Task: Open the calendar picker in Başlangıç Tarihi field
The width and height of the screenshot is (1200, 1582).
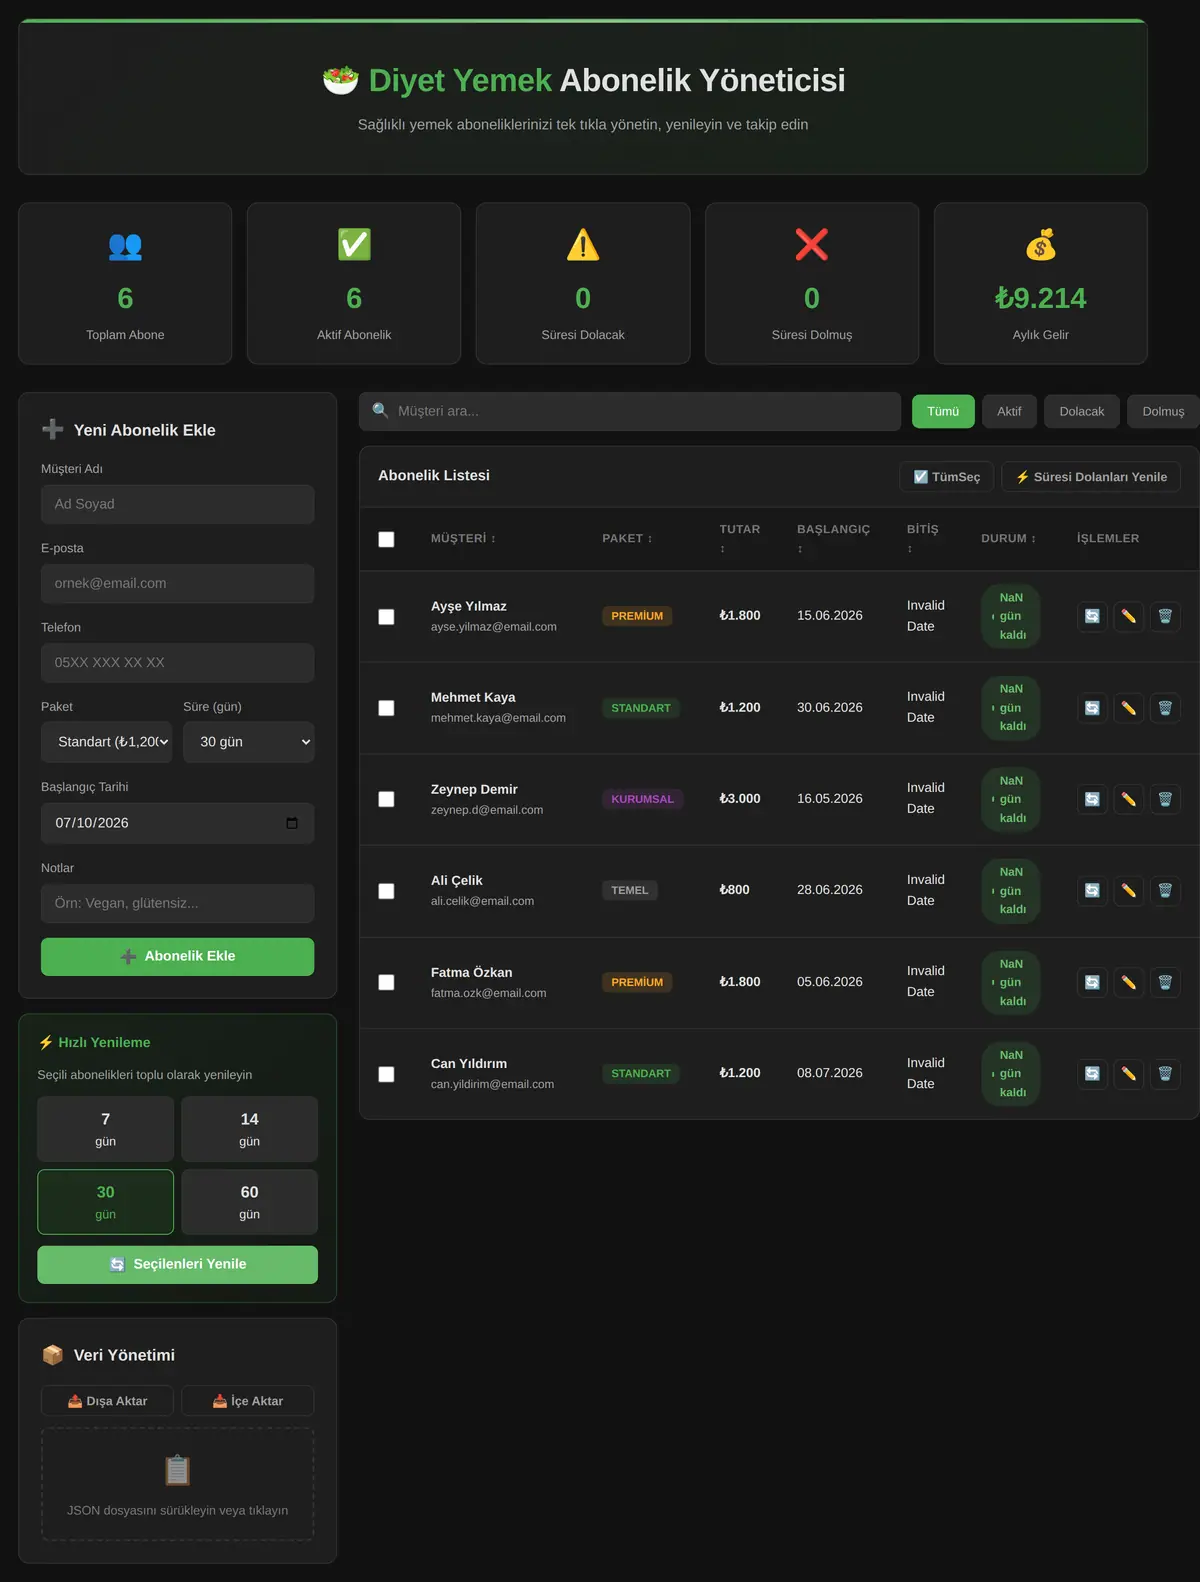Action: [292, 823]
